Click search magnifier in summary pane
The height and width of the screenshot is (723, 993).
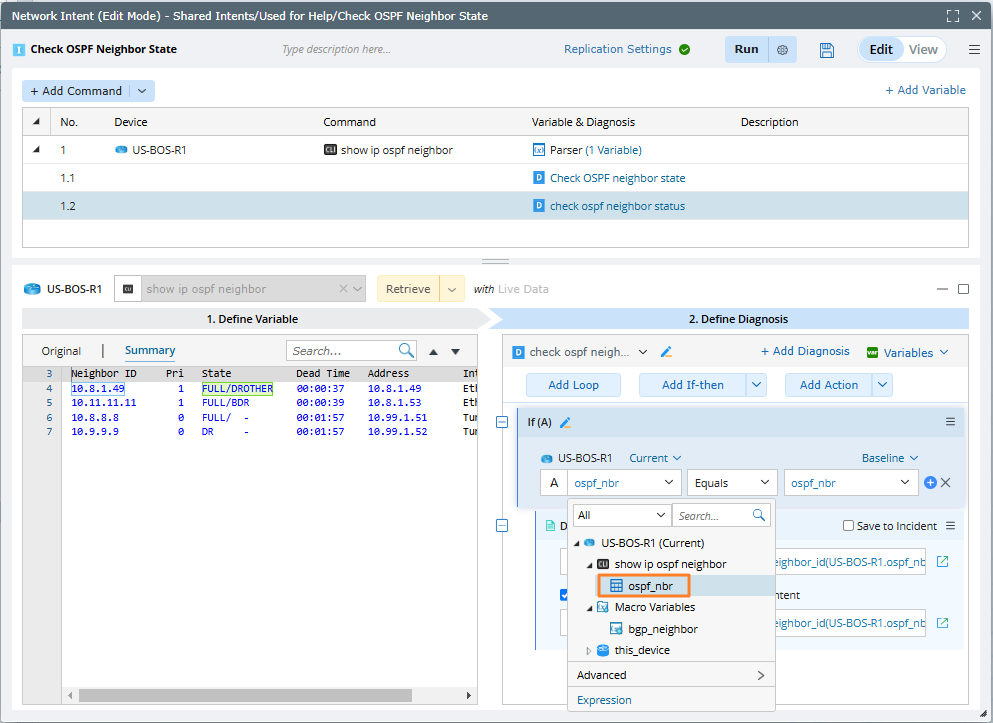pyautogui.click(x=406, y=351)
